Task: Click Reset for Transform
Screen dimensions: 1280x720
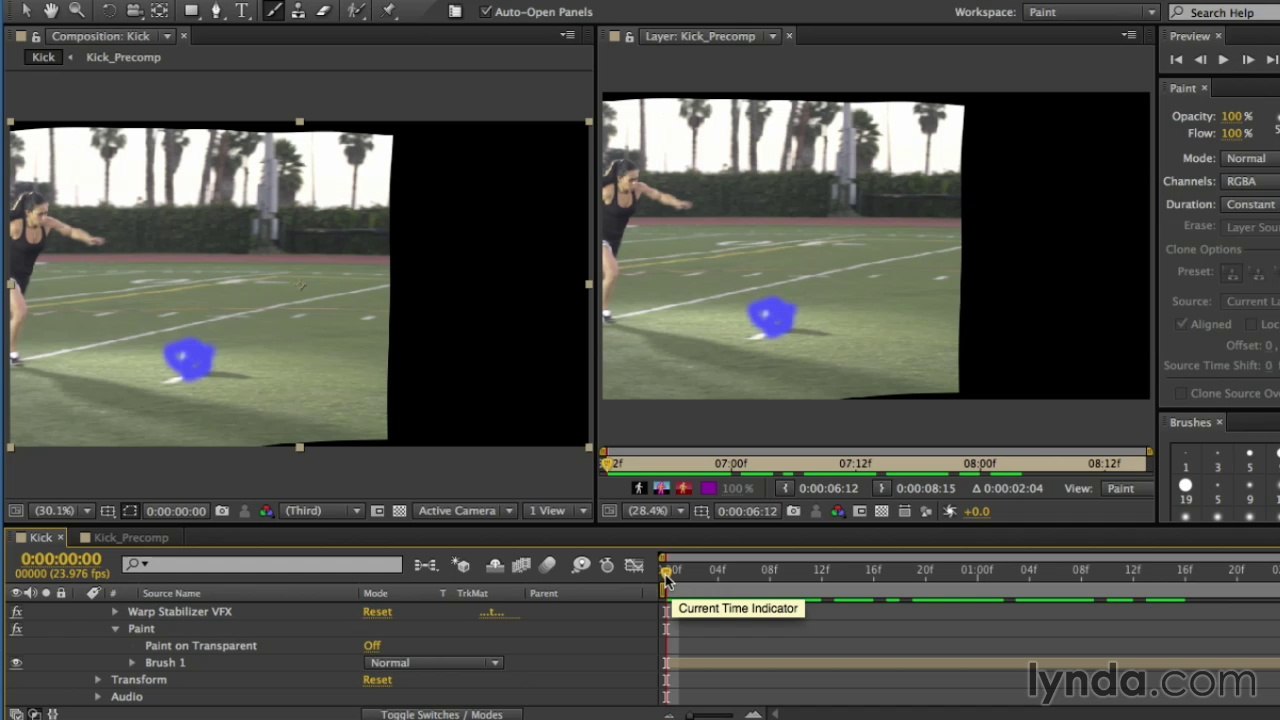Action: [377, 680]
